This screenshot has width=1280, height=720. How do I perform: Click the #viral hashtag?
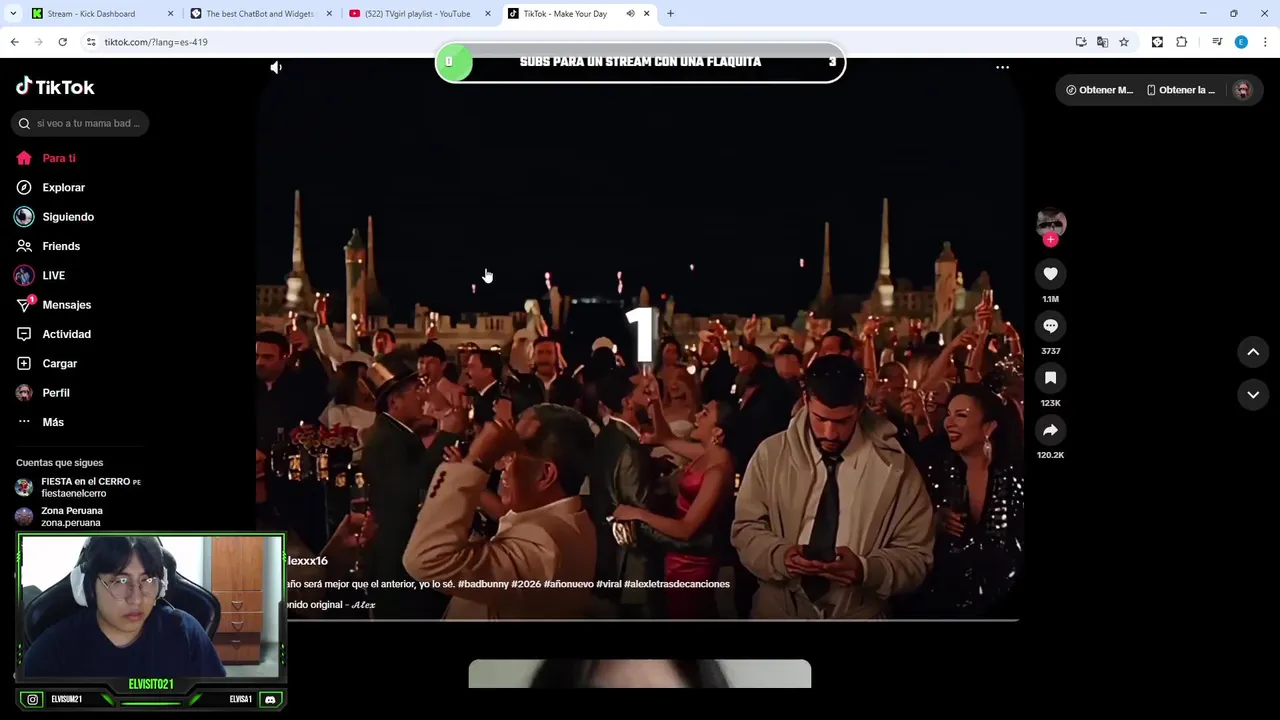point(608,584)
